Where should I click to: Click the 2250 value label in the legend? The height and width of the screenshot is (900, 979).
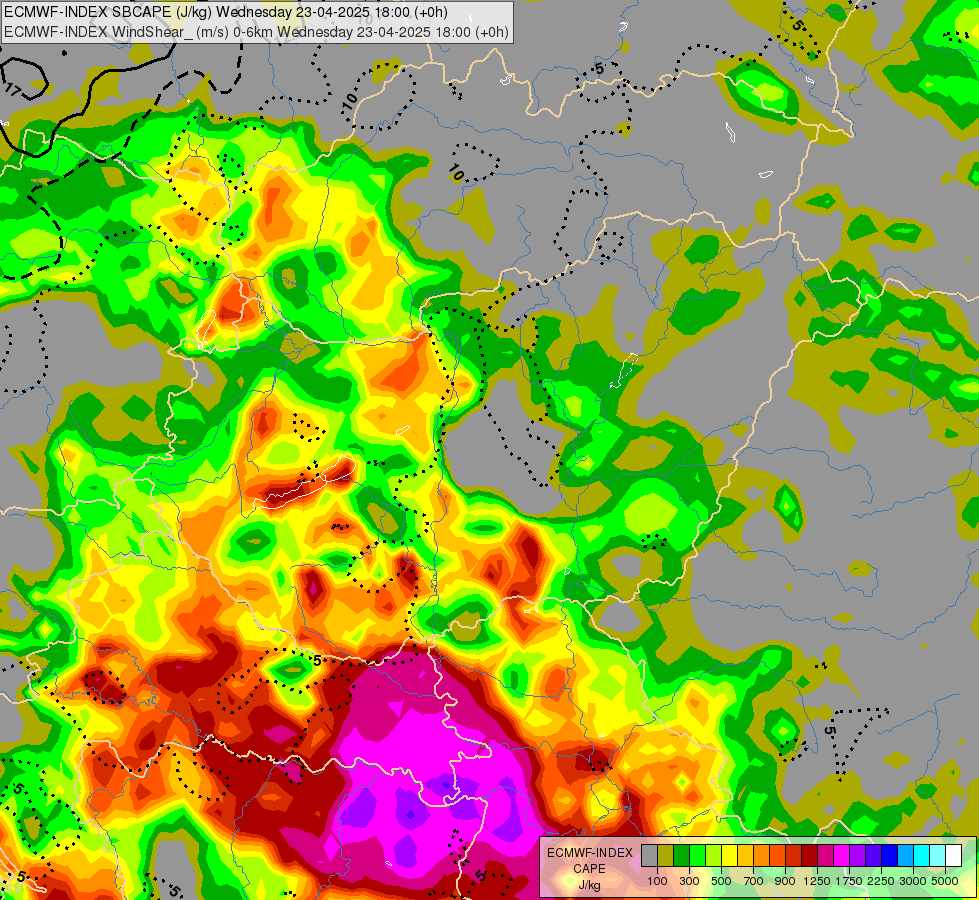881,881
